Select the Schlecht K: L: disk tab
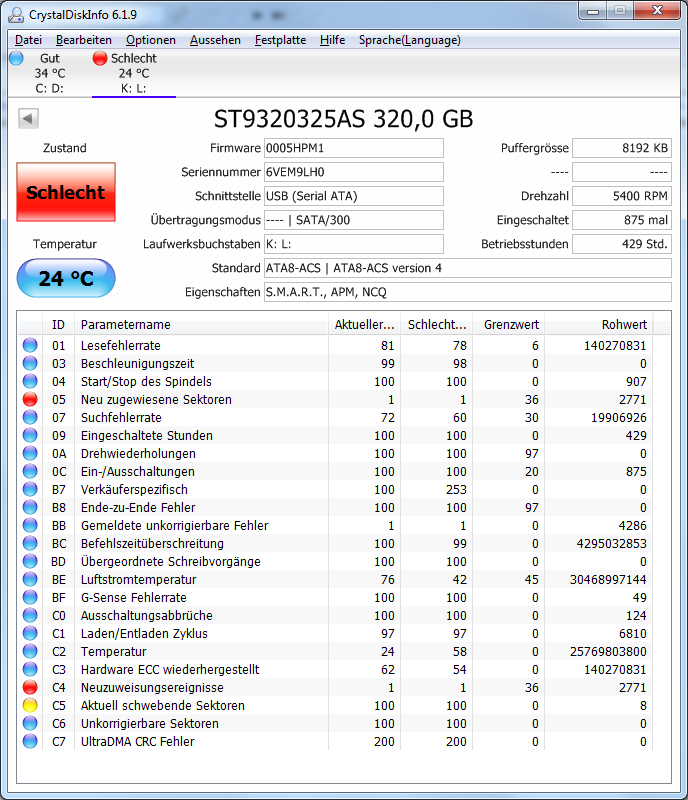 134,73
